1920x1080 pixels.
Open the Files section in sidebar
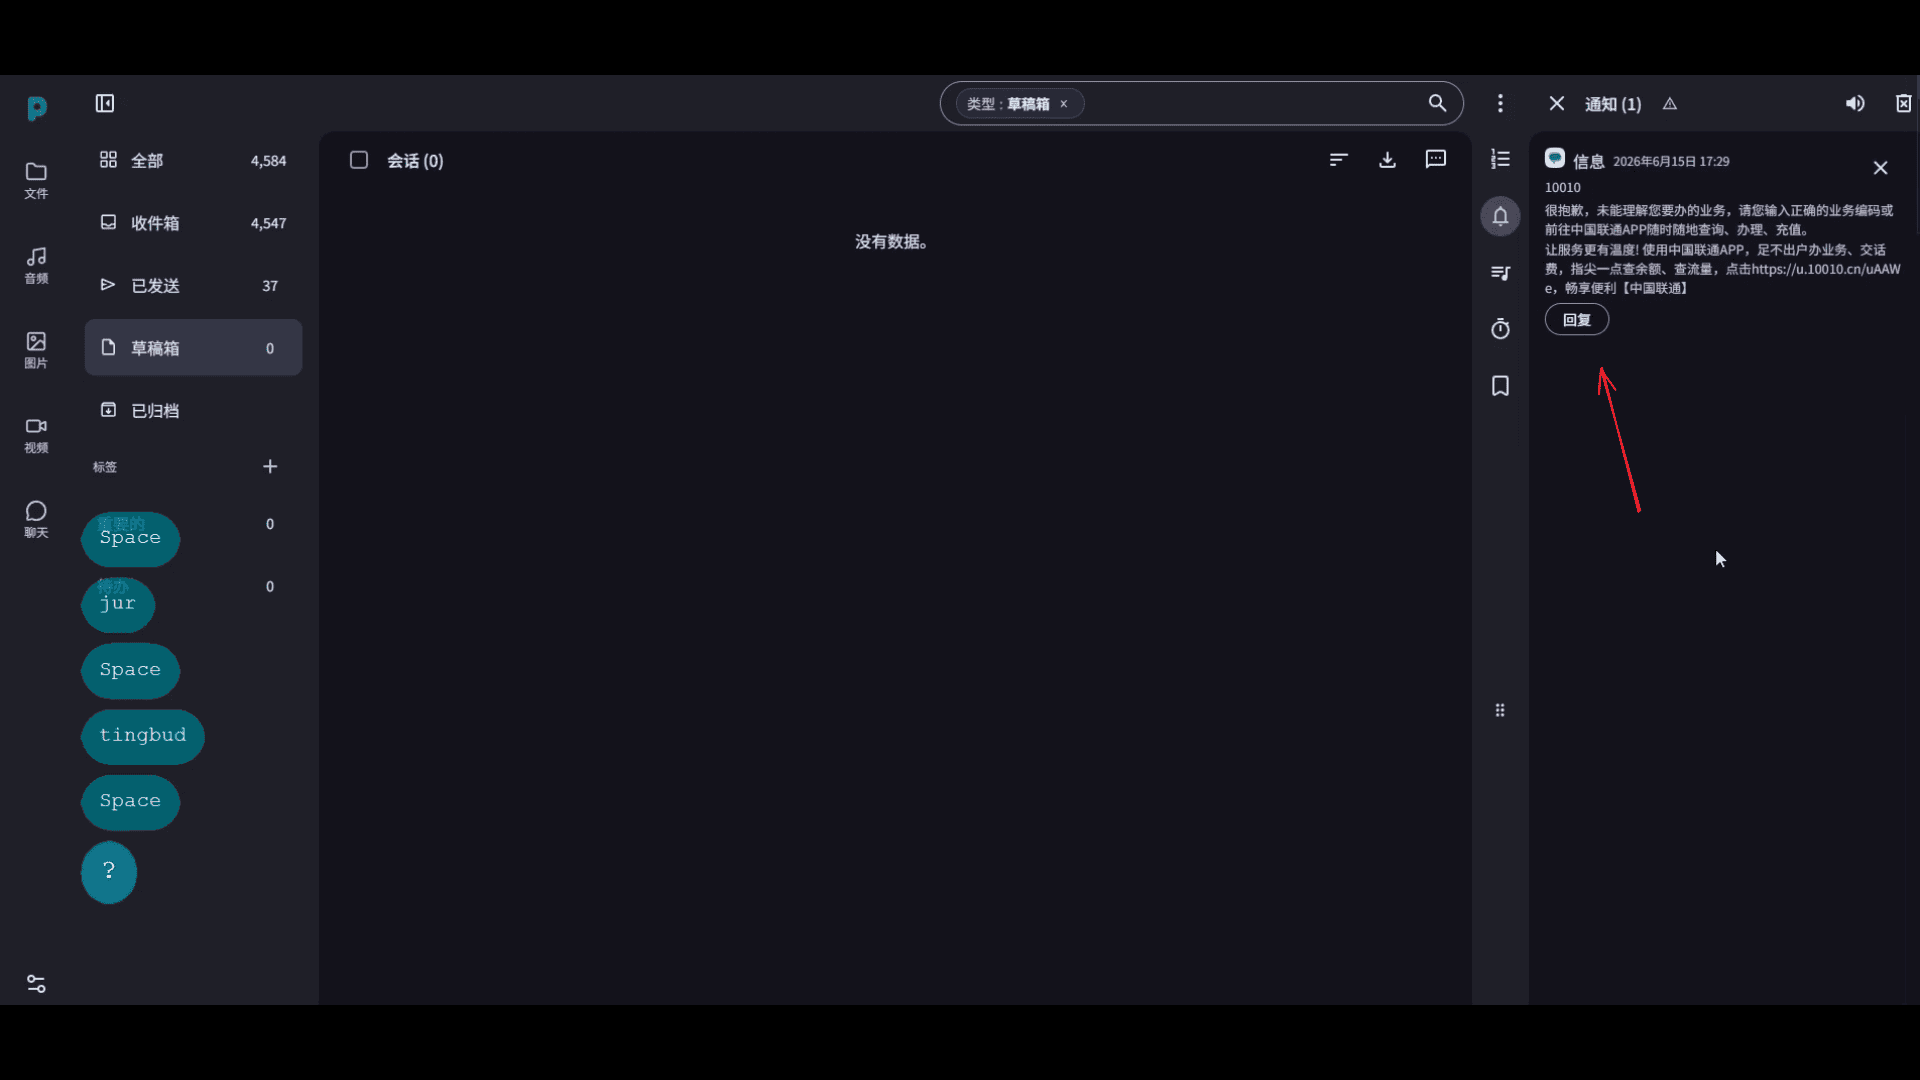click(36, 180)
